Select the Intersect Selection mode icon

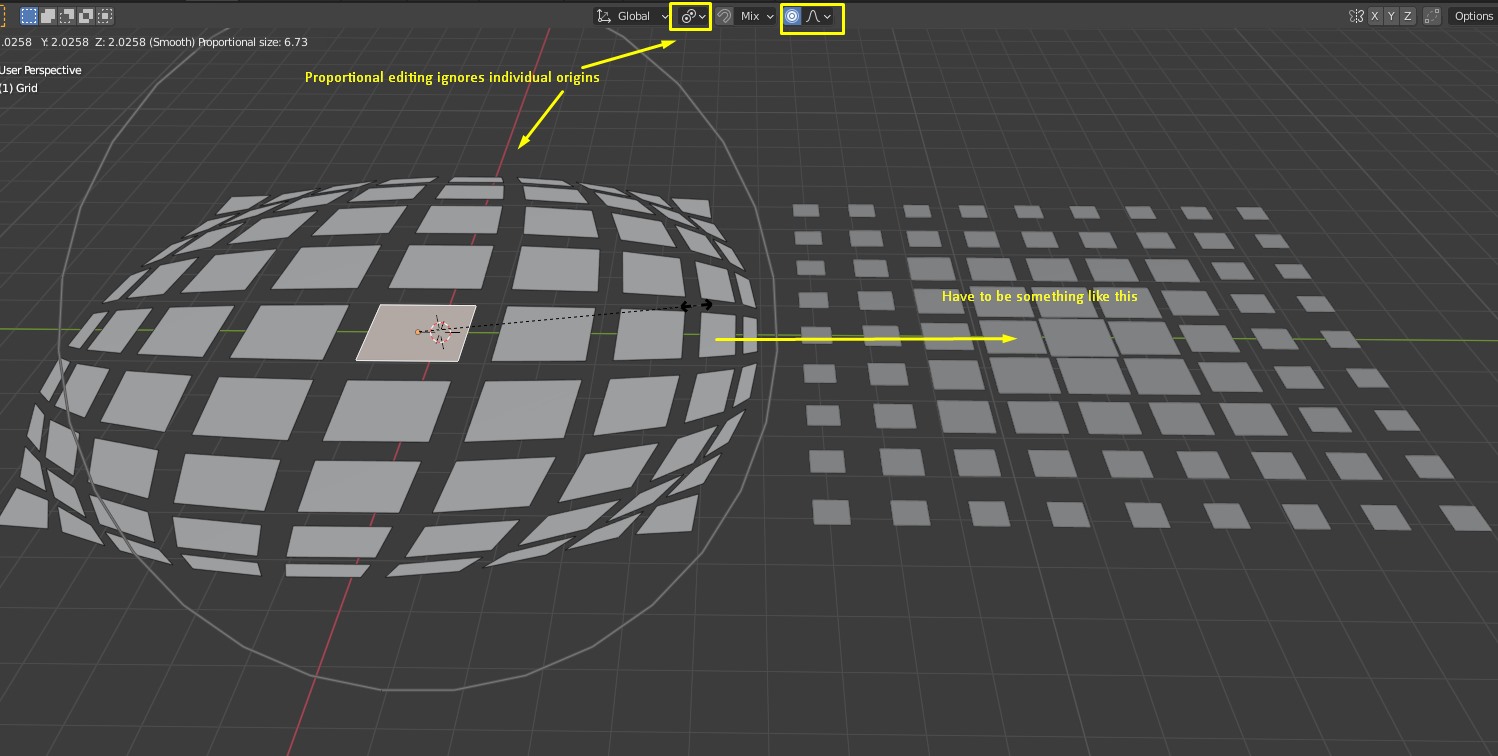[x=105, y=16]
